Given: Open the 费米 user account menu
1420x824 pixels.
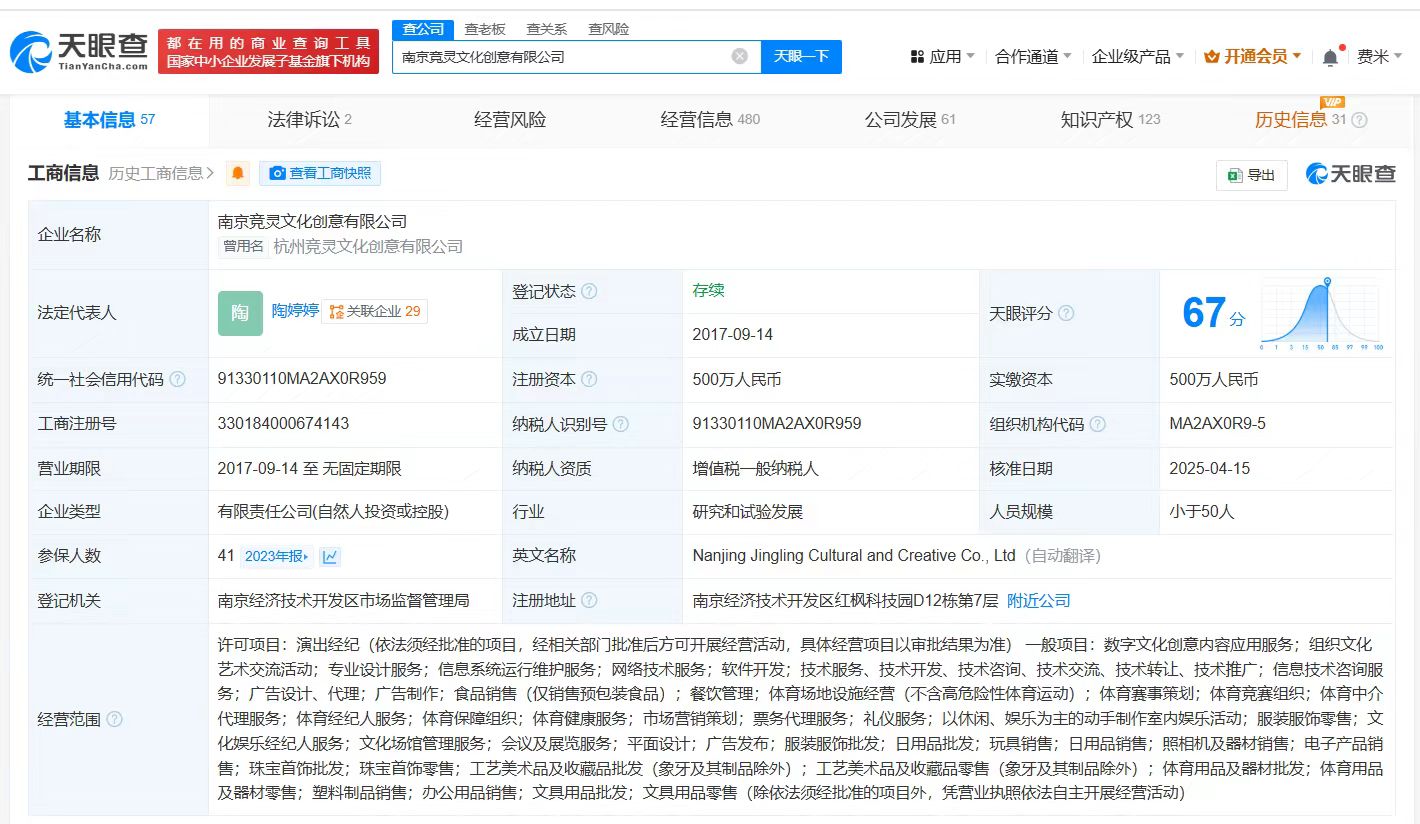Looking at the screenshot, I should [1379, 57].
